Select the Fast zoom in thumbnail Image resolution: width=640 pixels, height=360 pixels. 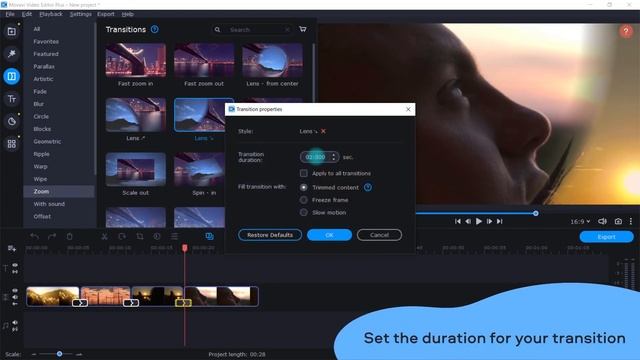coord(136,60)
